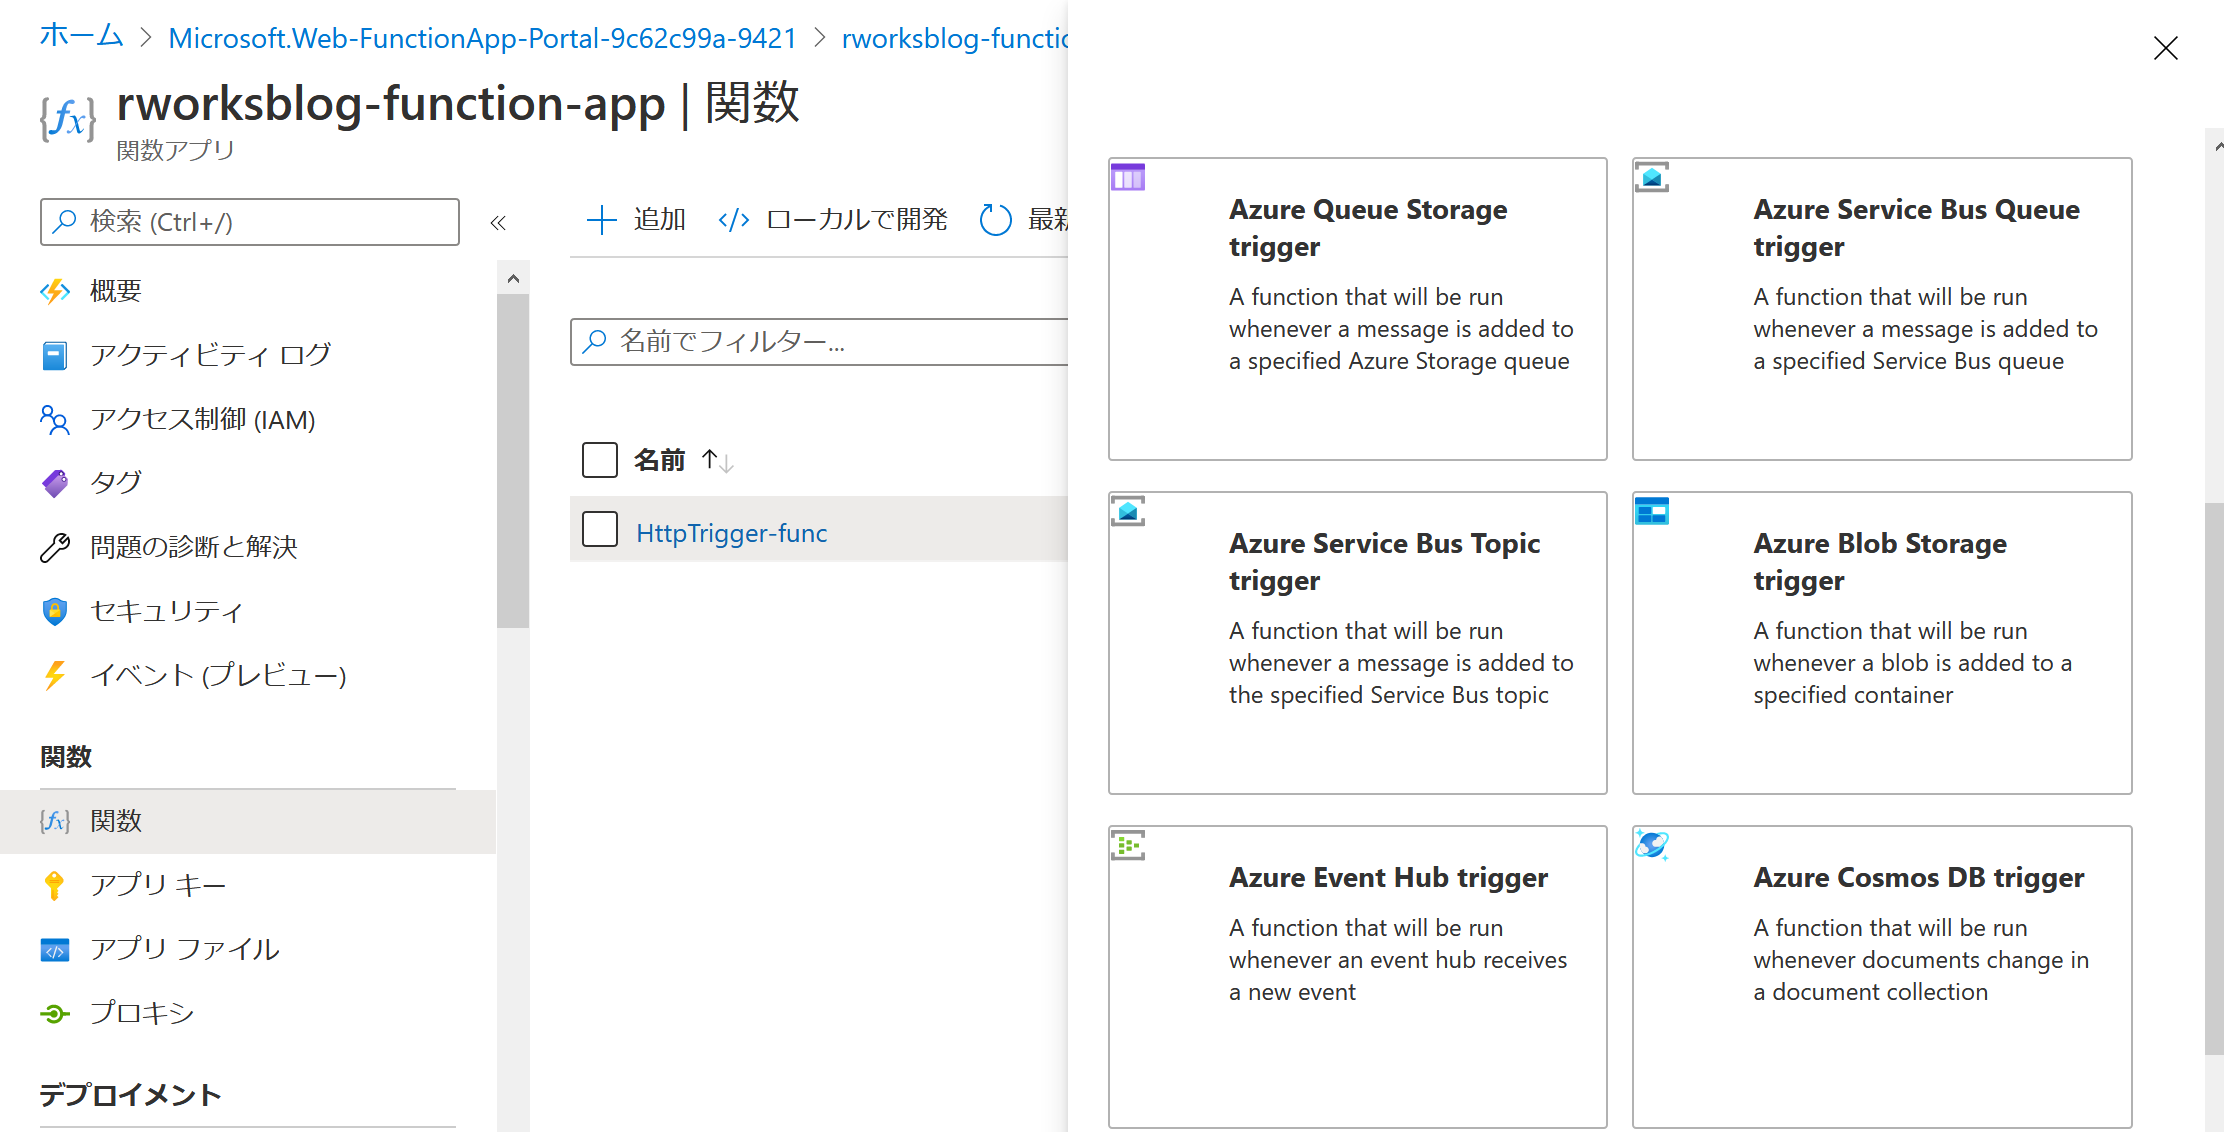The image size is (2224, 1132).
Task: Click the Azure Event Hub trigger icon
Action: pyautogui.click(x=1128, y=846)
